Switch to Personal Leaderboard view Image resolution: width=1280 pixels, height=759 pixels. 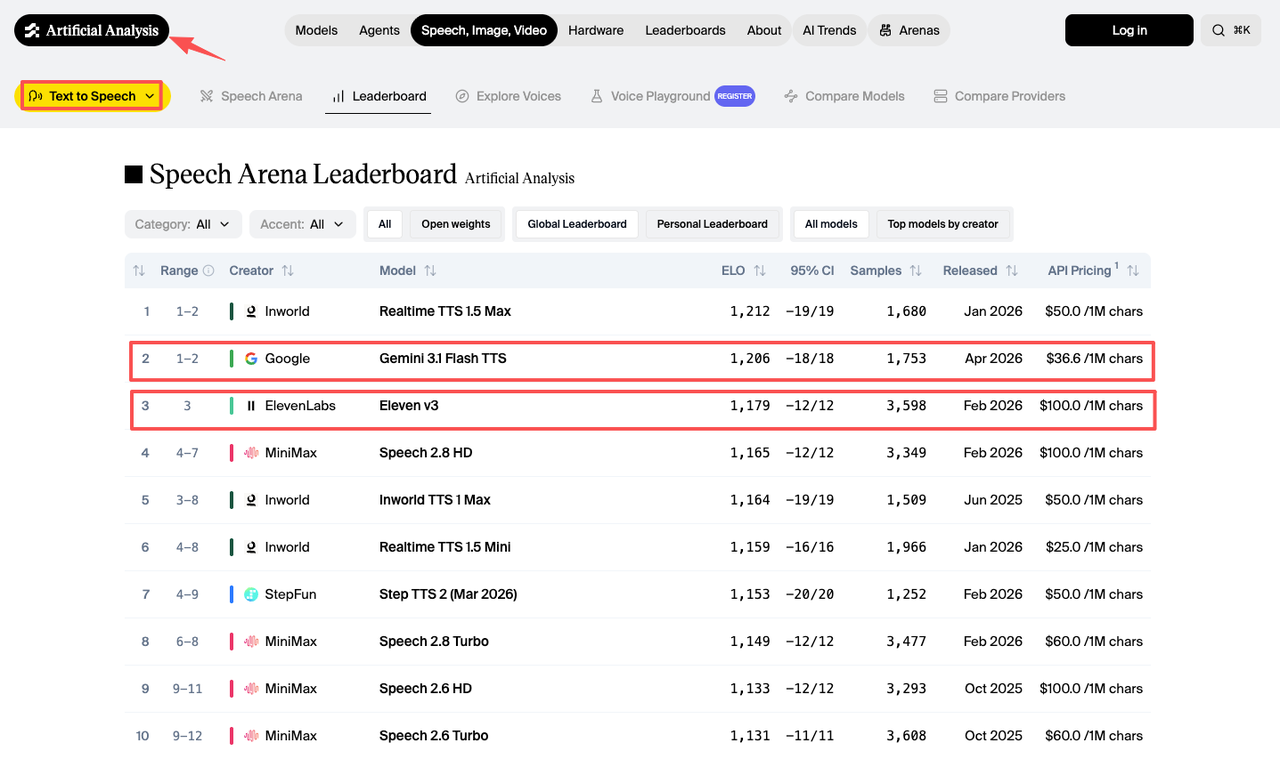712,224
